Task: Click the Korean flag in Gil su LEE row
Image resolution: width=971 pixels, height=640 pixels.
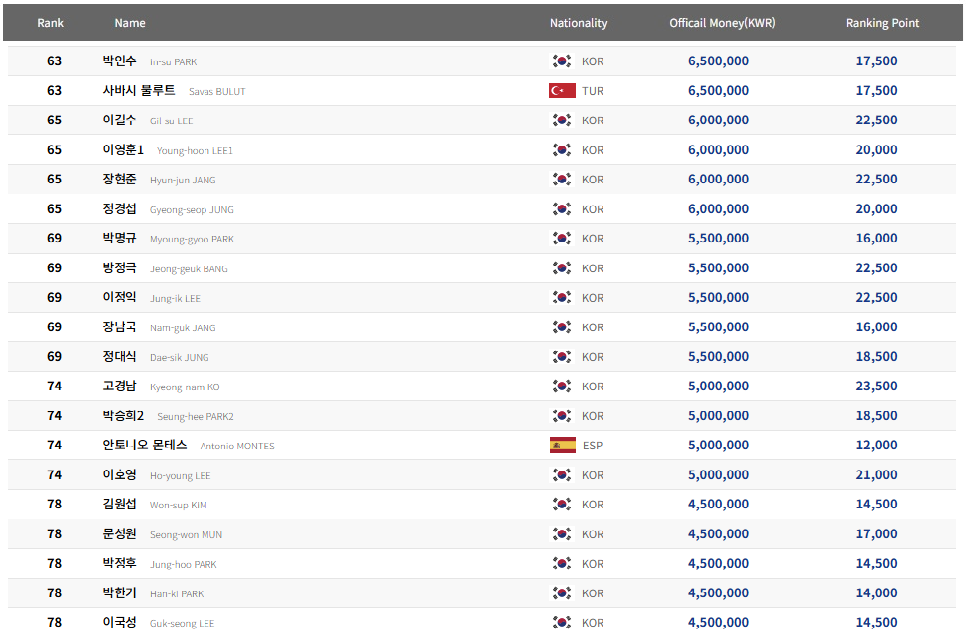Action: pyautogui.click(x=562, y=120)
